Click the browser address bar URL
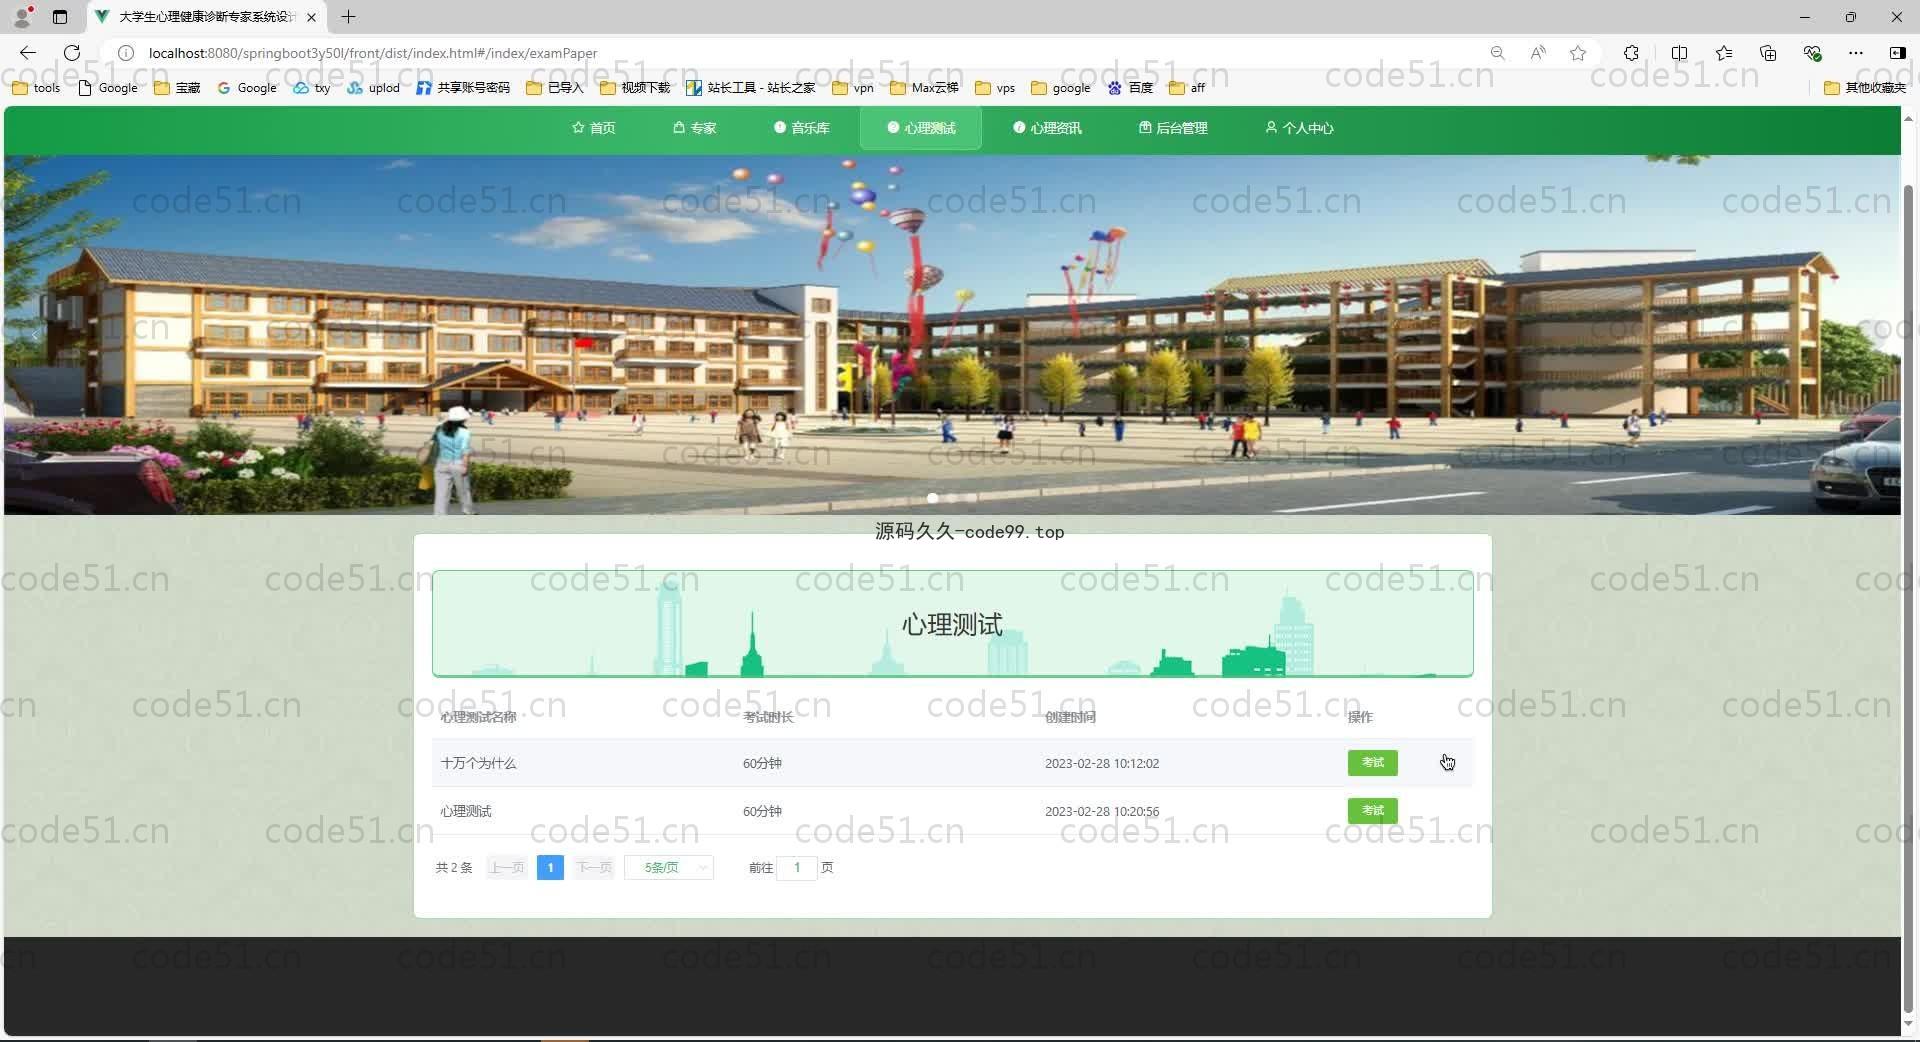The height and width of the screenshot is (1042, 1920). [373, 53]
